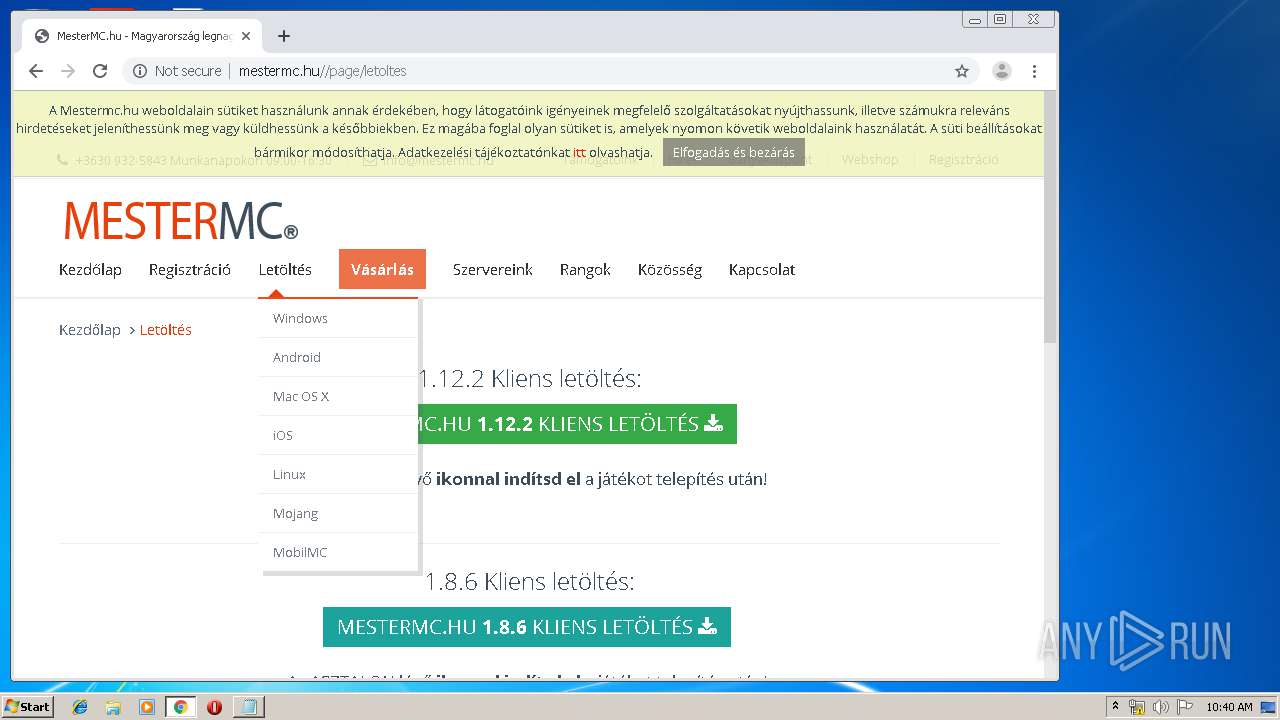Open Chrome's three-dot menu

click(1034, 71)
